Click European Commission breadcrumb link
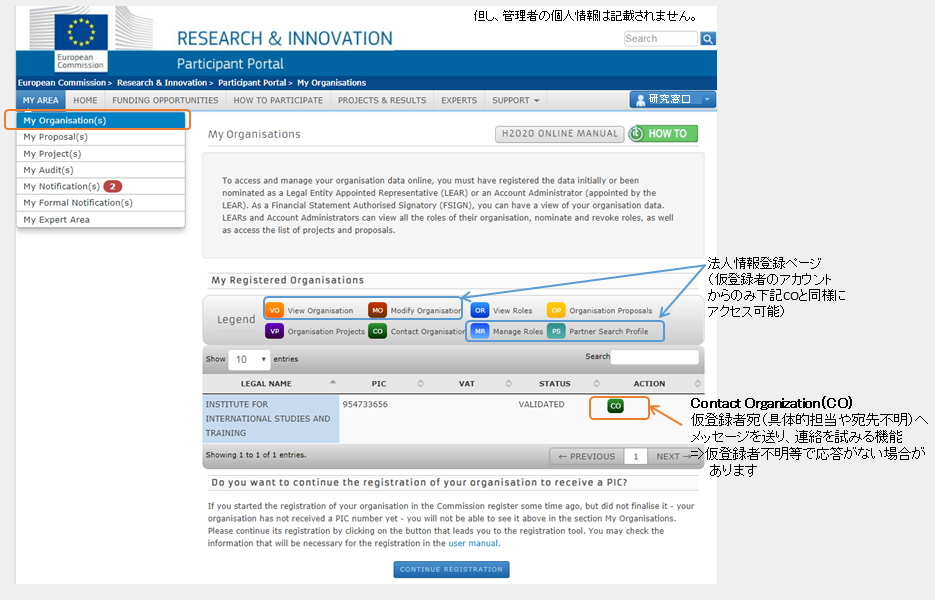The height and width of the screenshot is (600, 935). (x=62, y=83)
